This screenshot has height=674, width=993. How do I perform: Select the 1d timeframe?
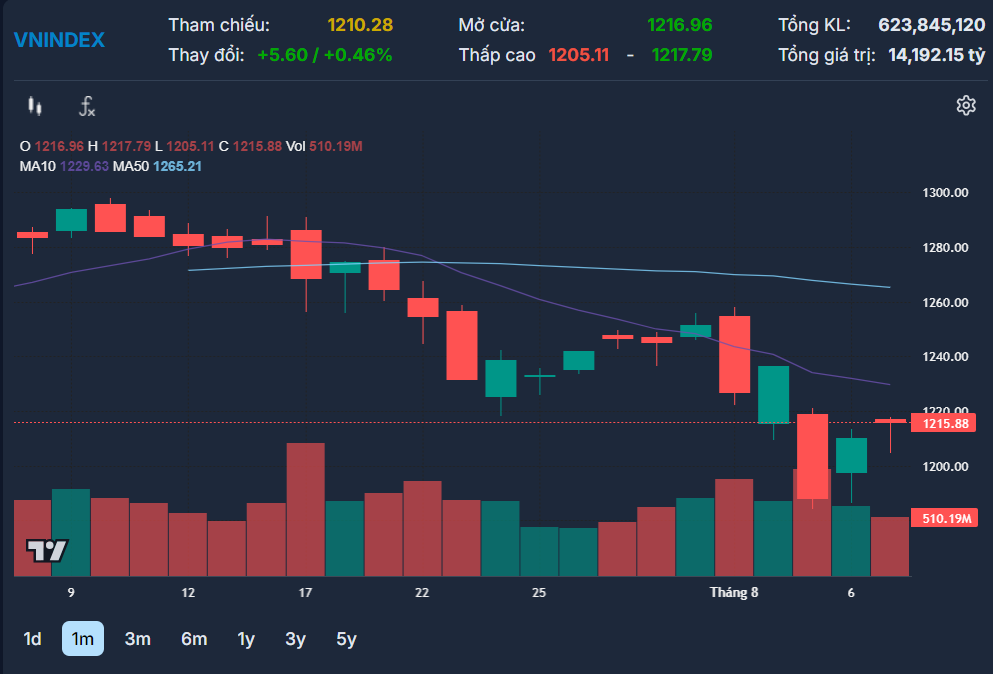pos(32,639)
